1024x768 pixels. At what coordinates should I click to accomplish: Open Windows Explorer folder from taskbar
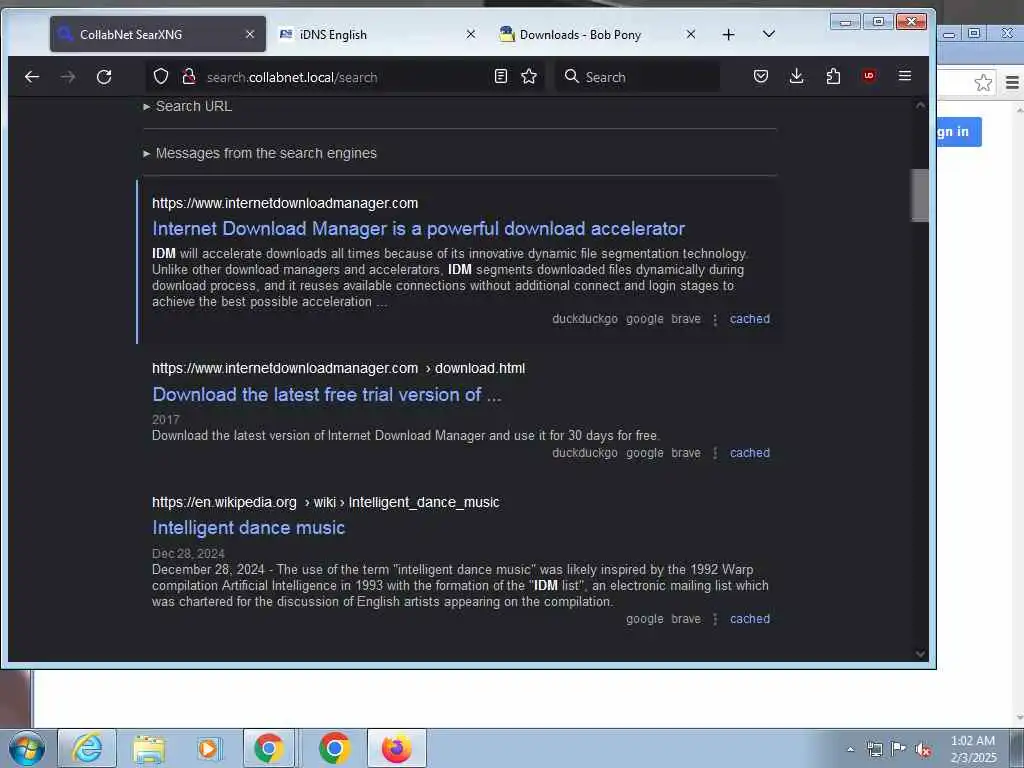[x=148, y=748]
